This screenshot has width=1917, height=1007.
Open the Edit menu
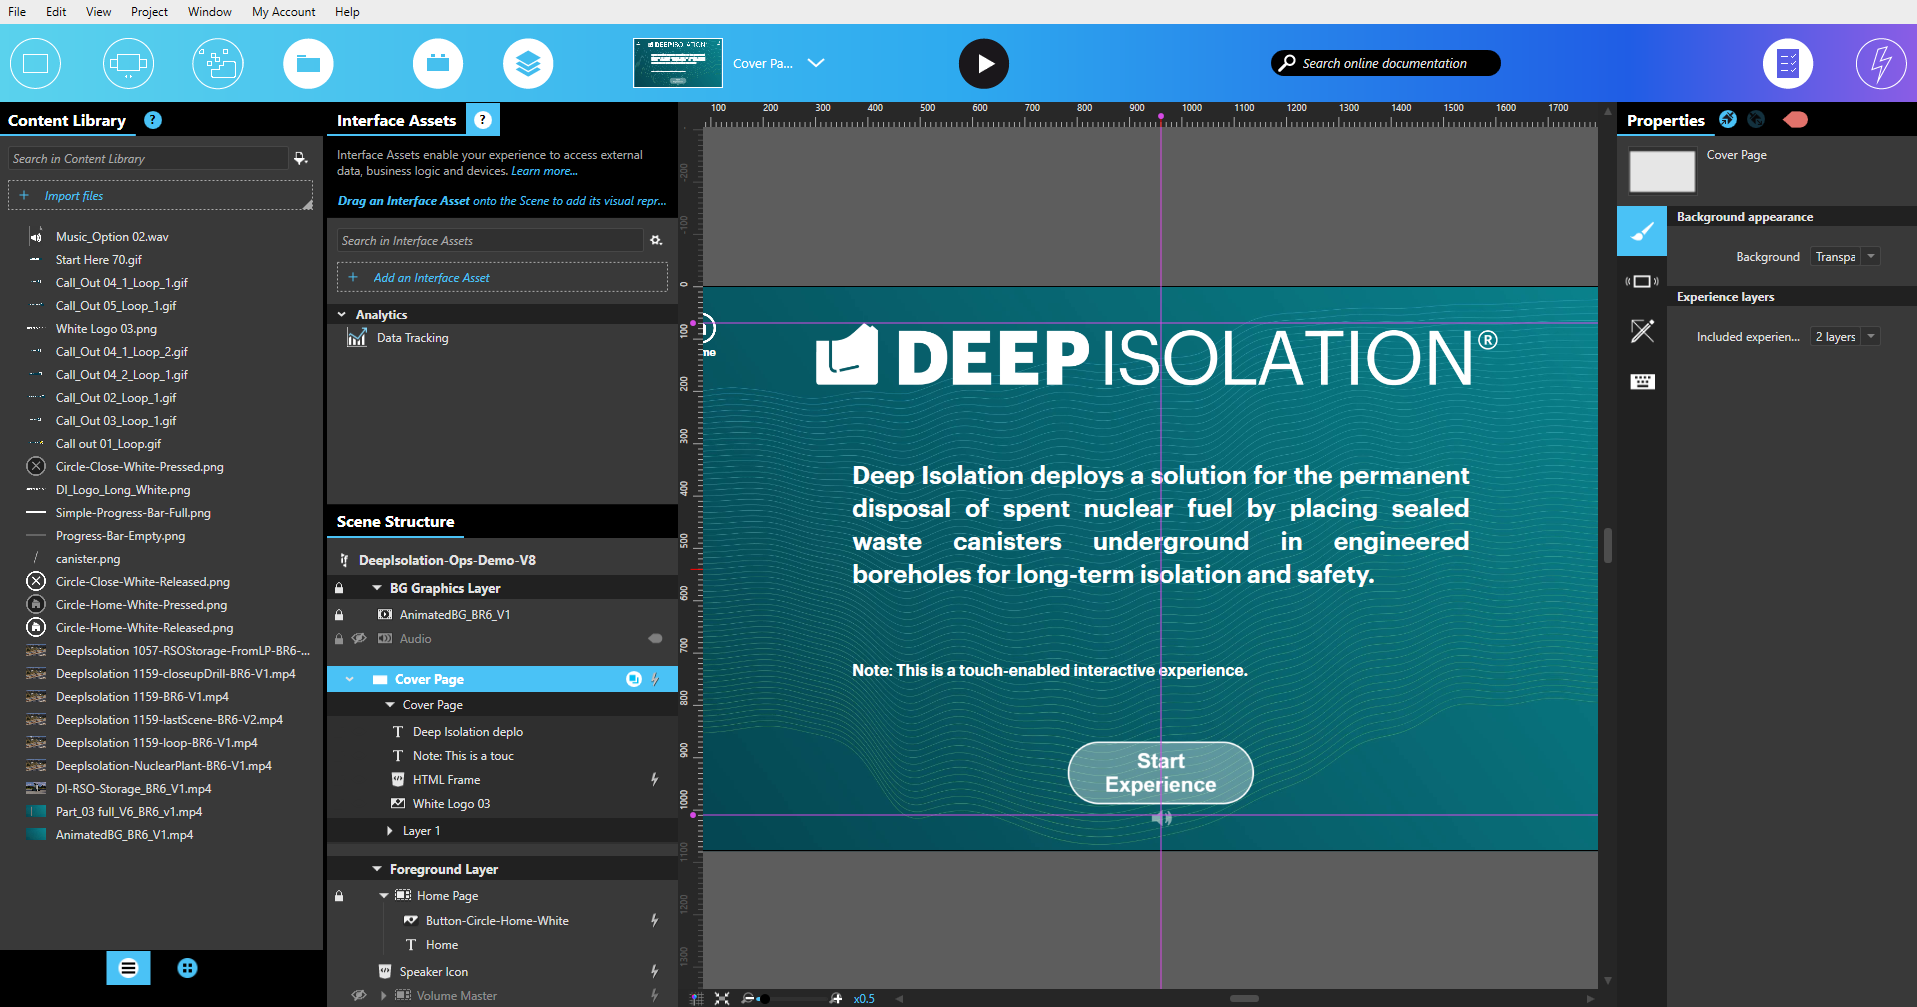[56, 12]
